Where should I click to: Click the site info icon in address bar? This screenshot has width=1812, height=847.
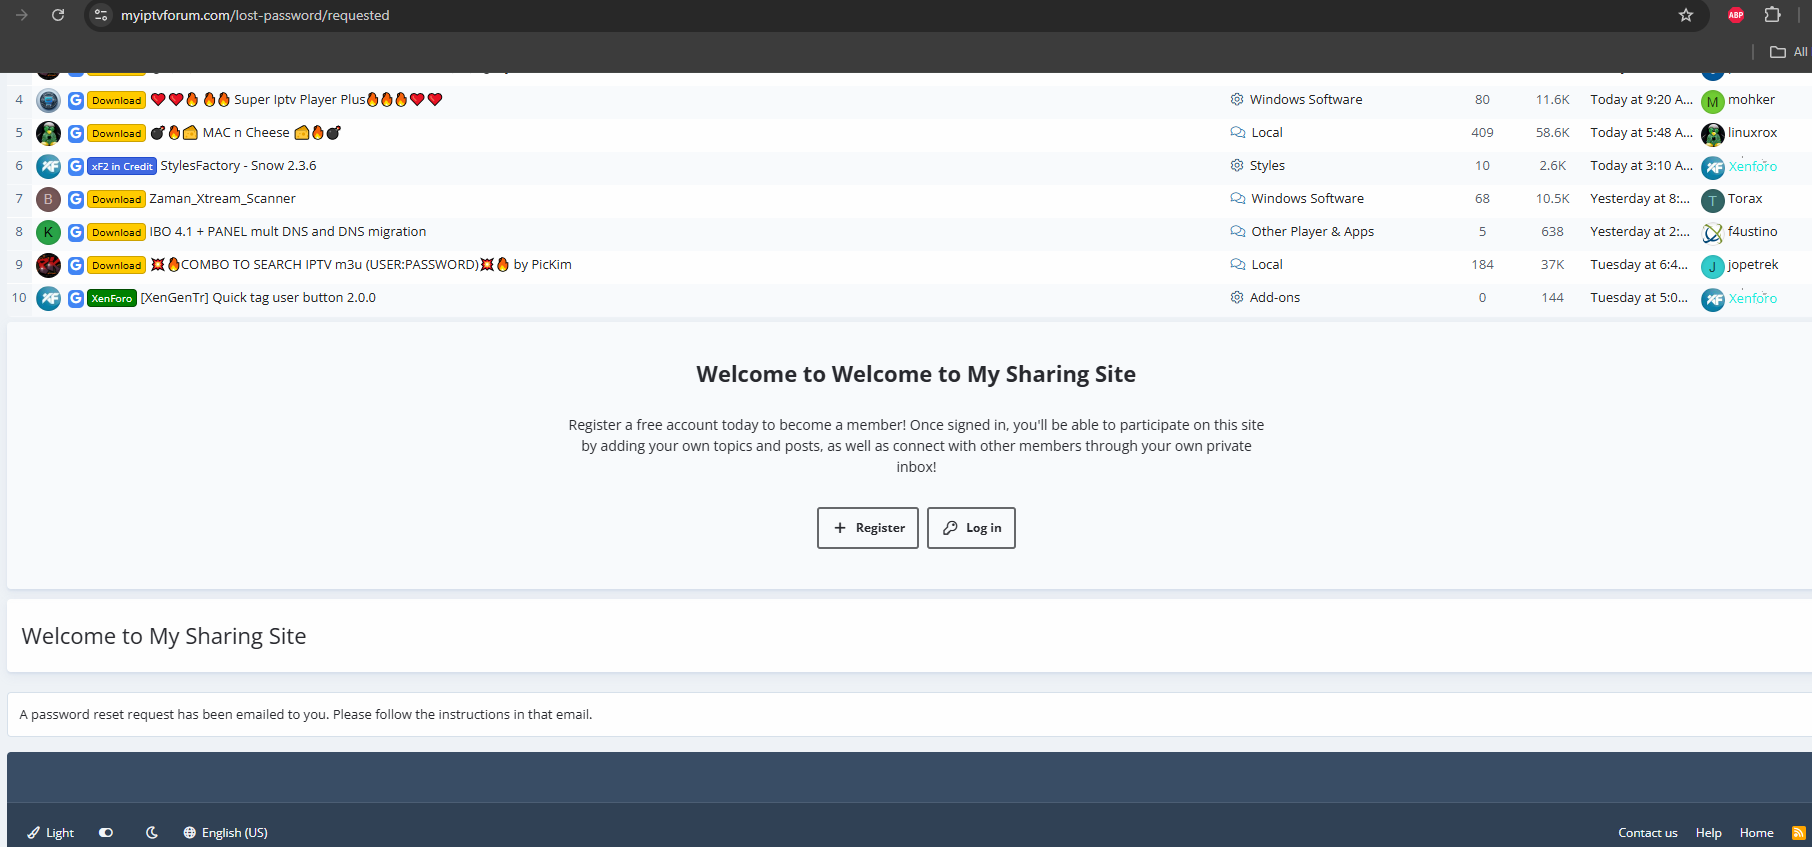click(101, 15)
